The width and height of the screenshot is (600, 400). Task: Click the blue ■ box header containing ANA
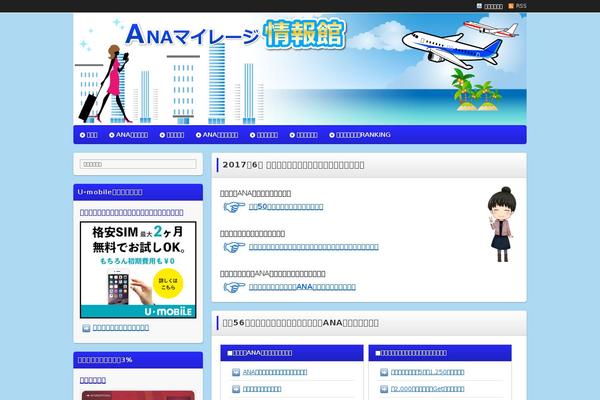pyautogui.click(x=292, y=353)
